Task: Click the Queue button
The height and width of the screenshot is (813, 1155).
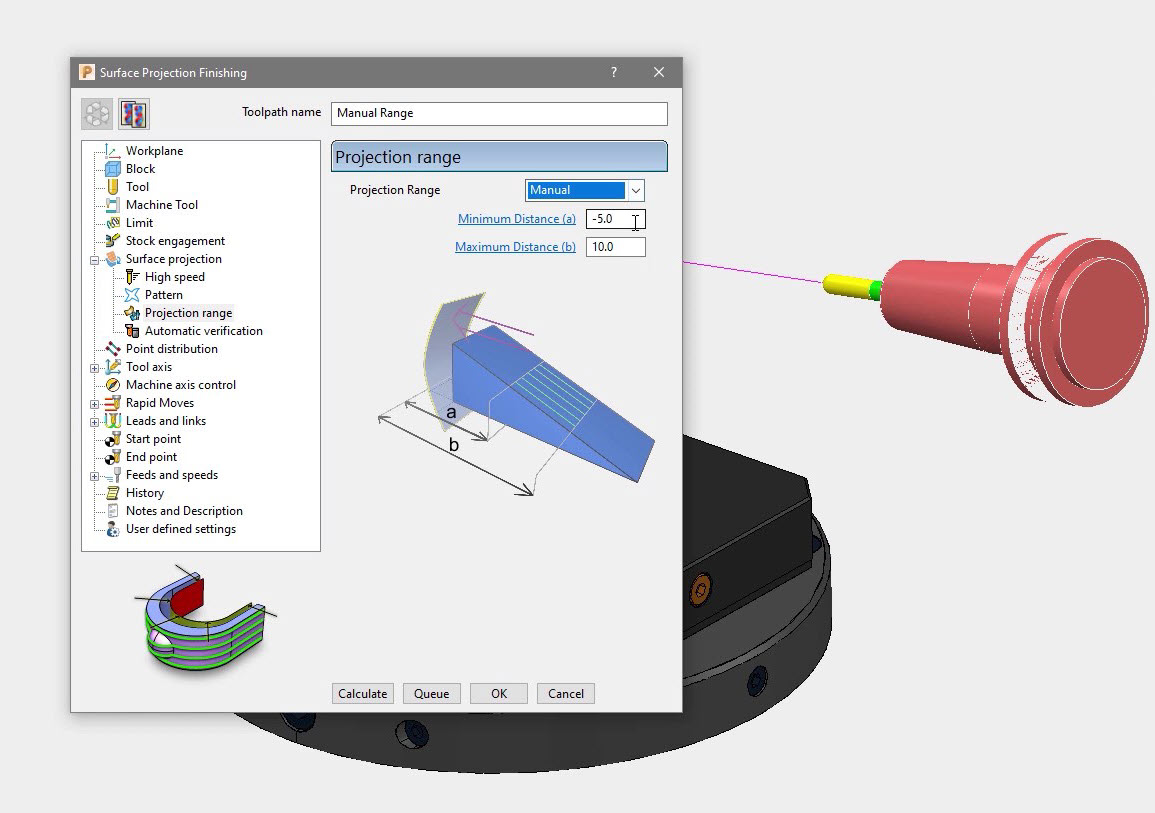Action: coord(431,693)
